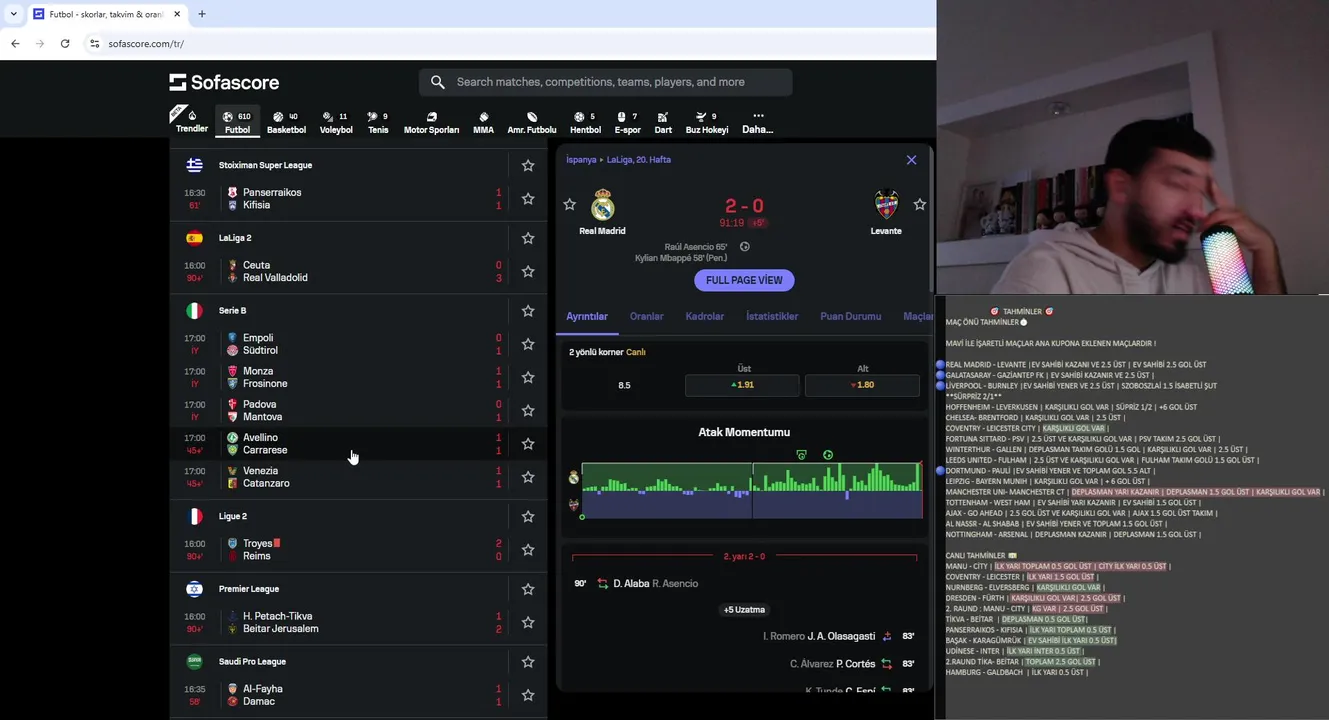
Task: Switch to Basketbol sport
Action: (286, 122)
